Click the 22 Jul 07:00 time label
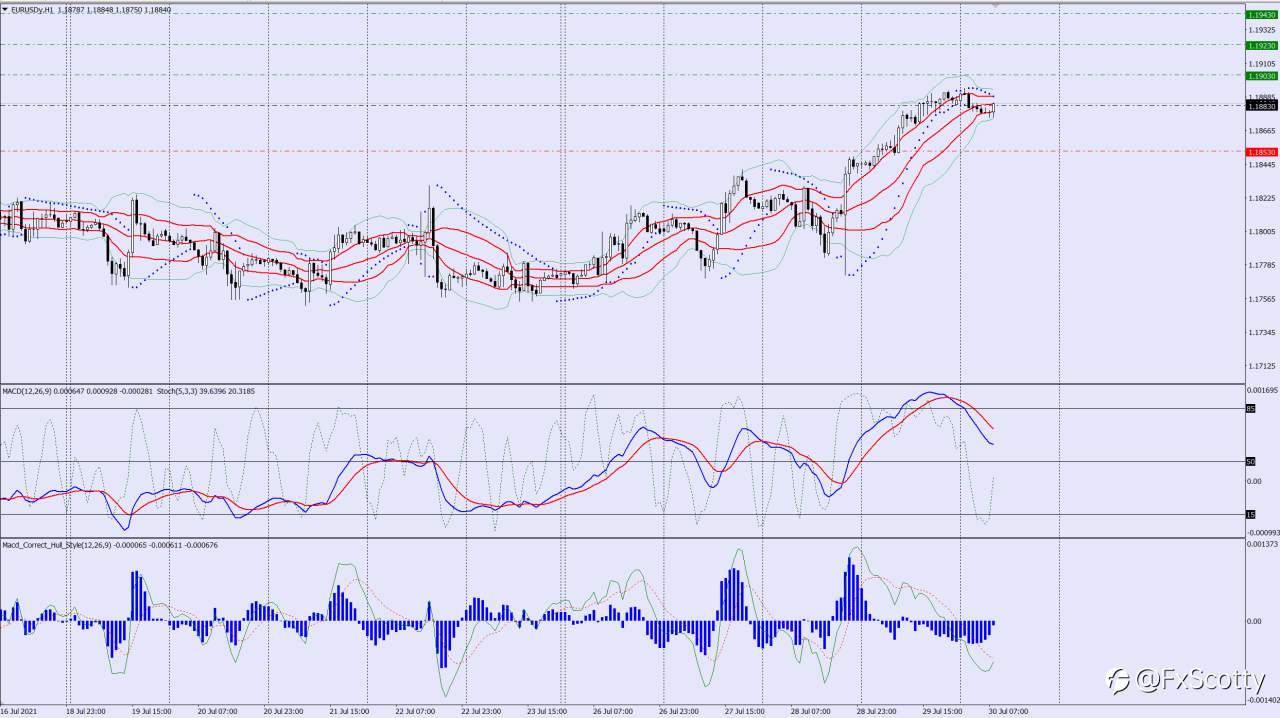 click(x=415, y=712)
